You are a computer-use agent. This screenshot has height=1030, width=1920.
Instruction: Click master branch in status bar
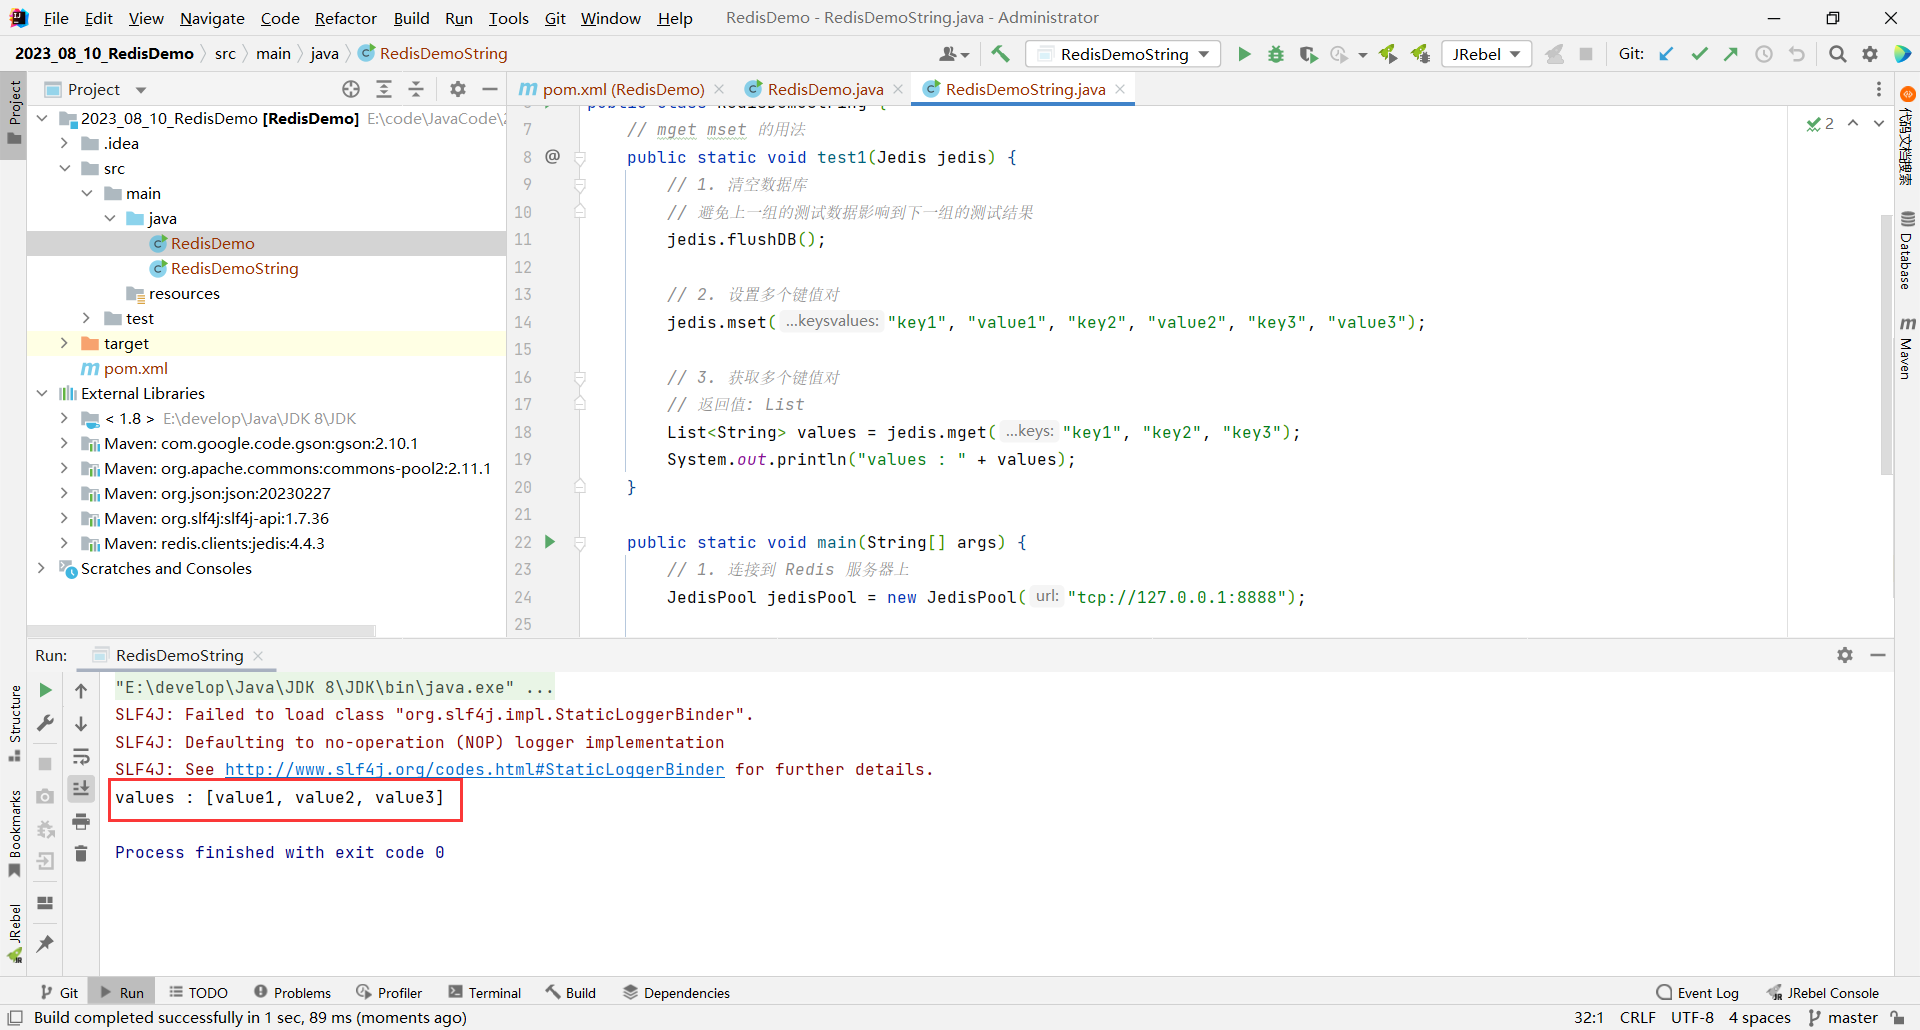coord(1844,1017)
